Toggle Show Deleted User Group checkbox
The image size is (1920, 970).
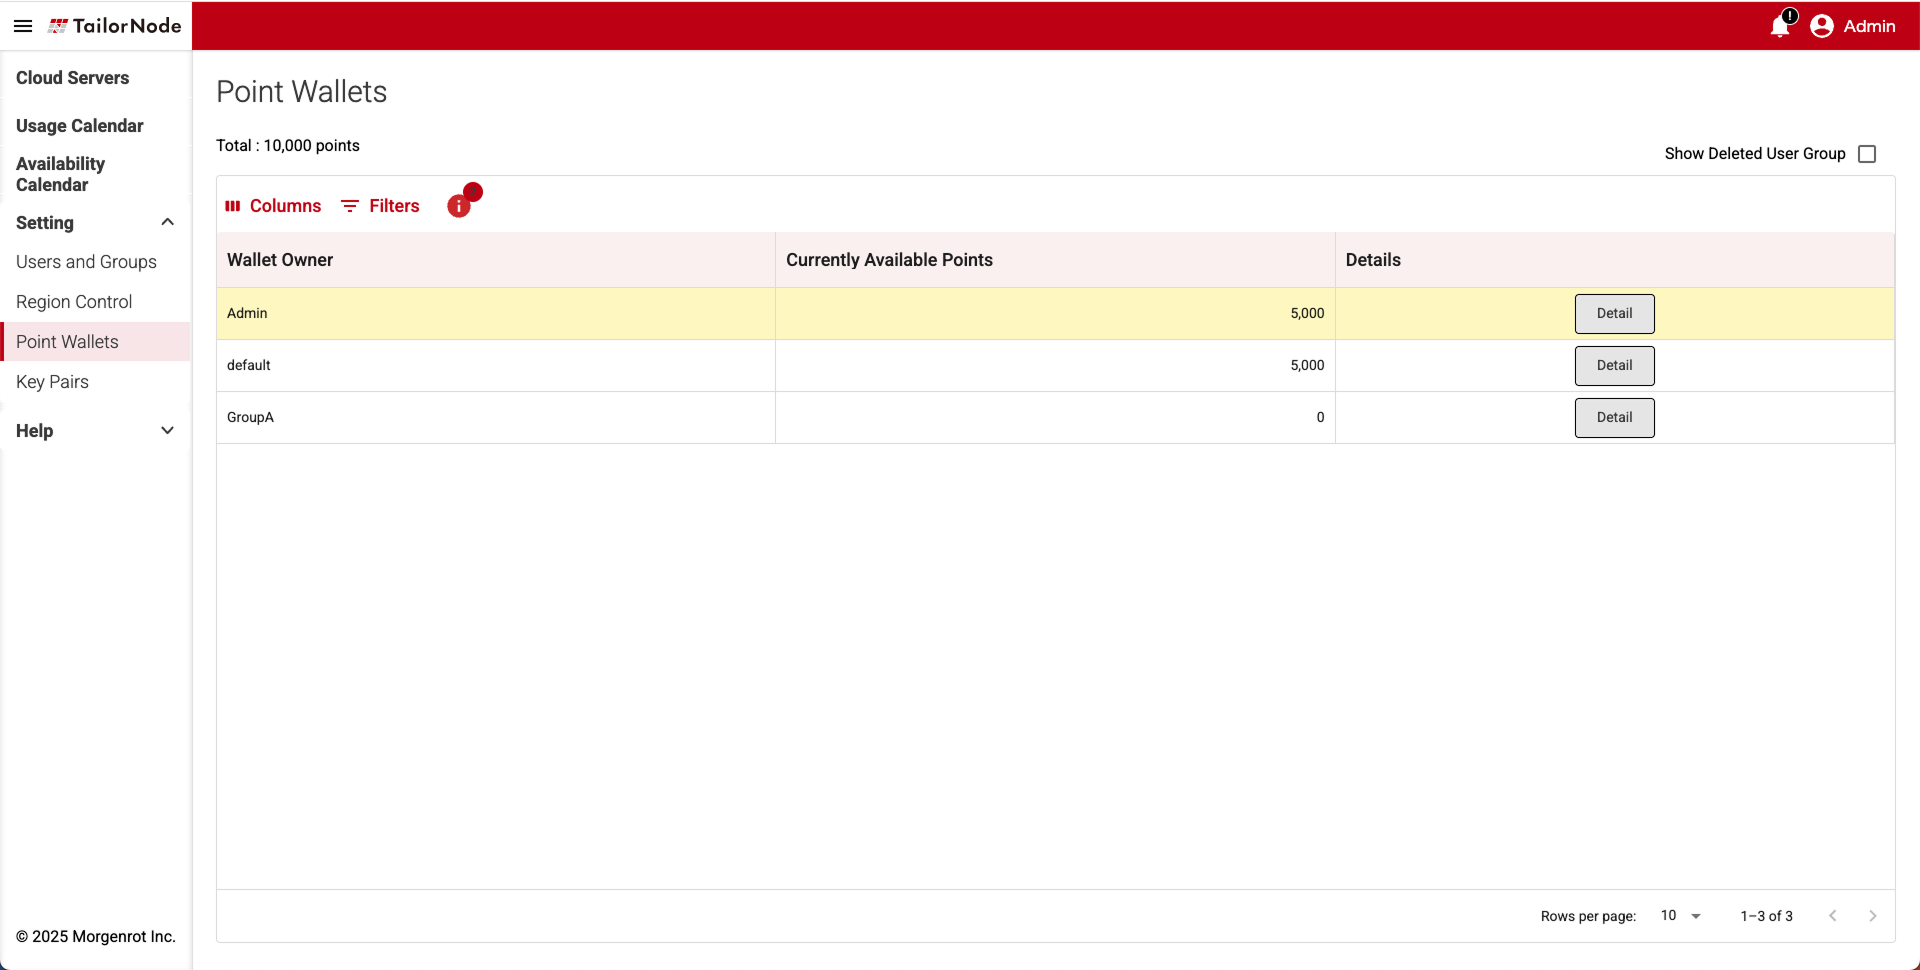[1867, 154]
